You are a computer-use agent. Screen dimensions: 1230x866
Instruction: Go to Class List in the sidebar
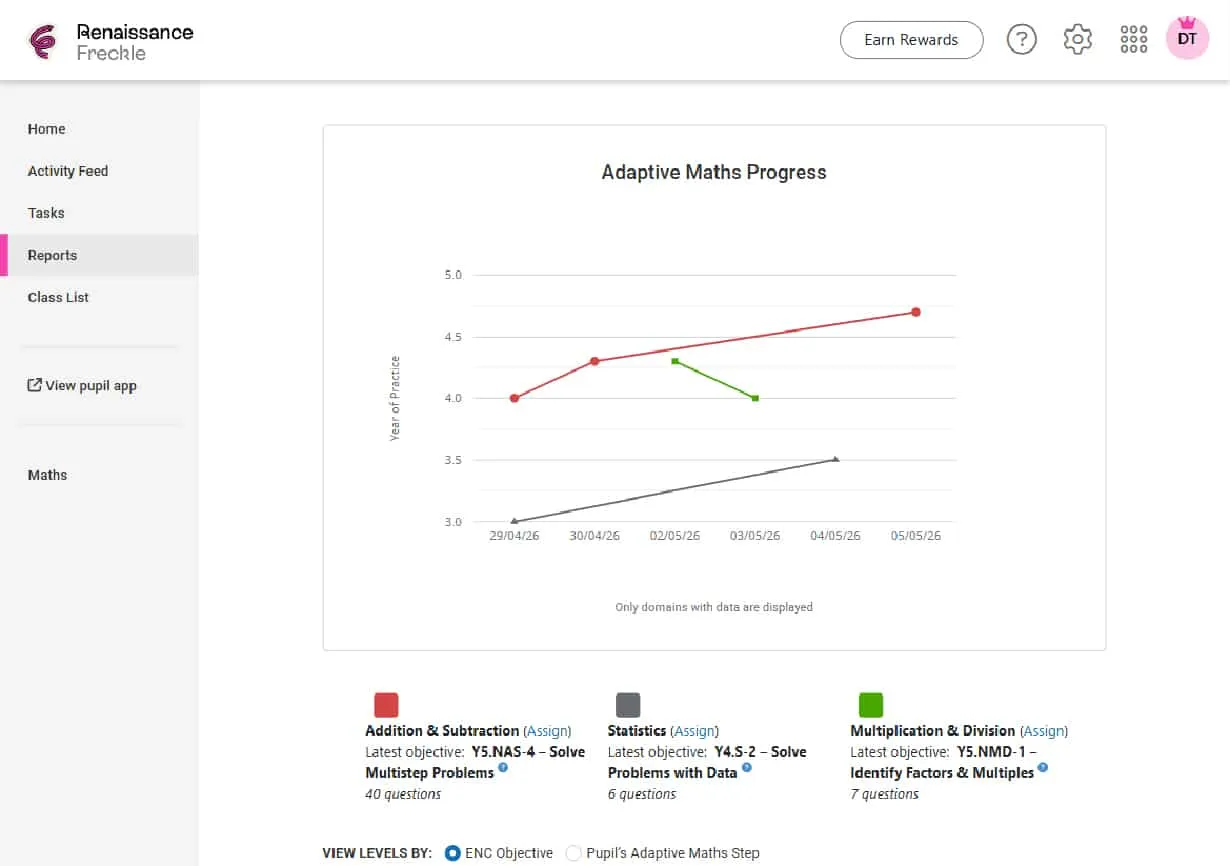[58, 297]
